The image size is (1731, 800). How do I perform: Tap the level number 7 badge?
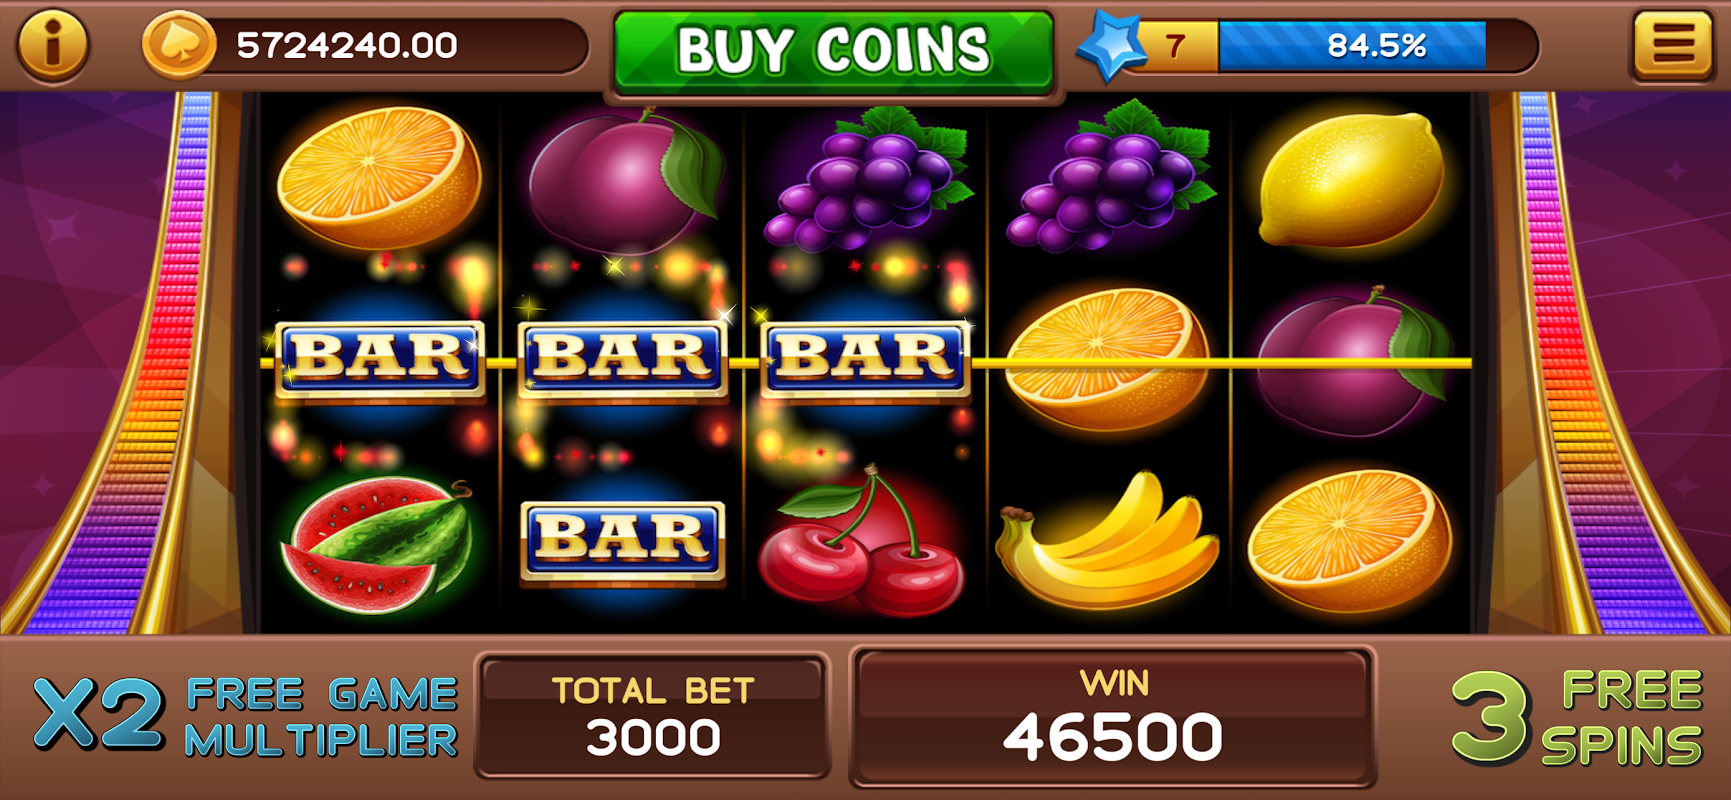[x=1176, y=46]
